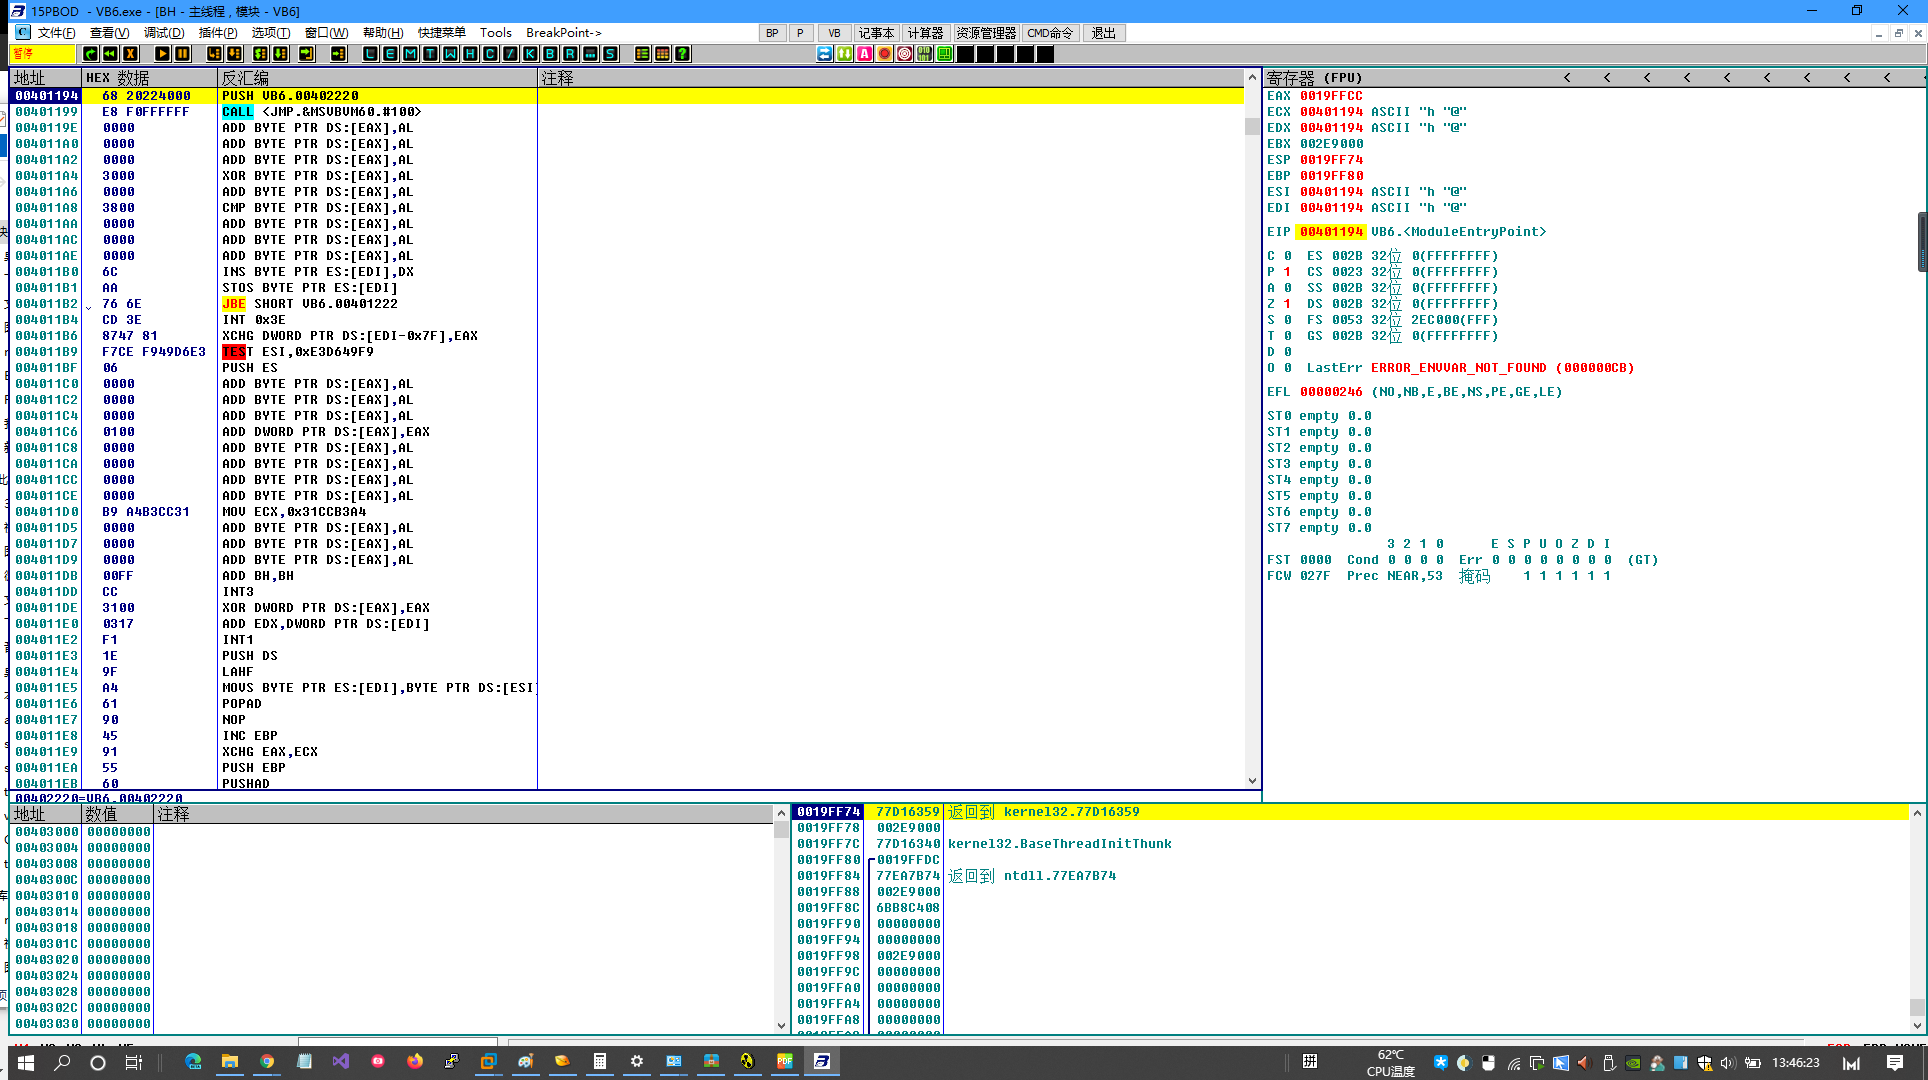Click the VB button
The height and width of the screenshot is (1080, 1928).
834,33
